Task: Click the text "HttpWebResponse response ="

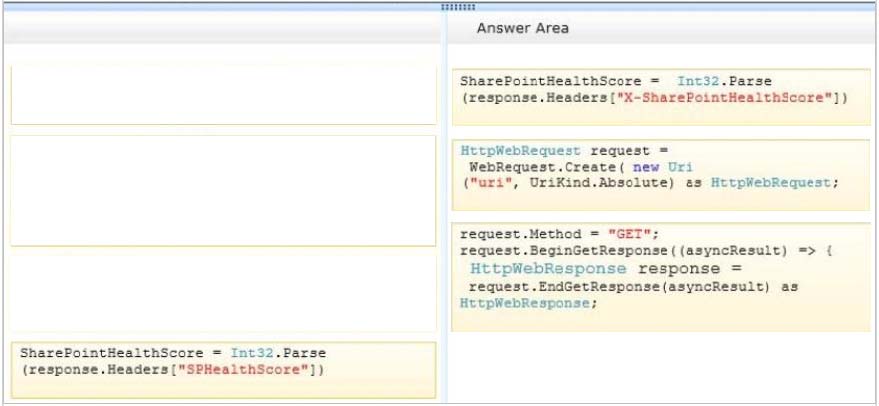Action: coord(606,269)
